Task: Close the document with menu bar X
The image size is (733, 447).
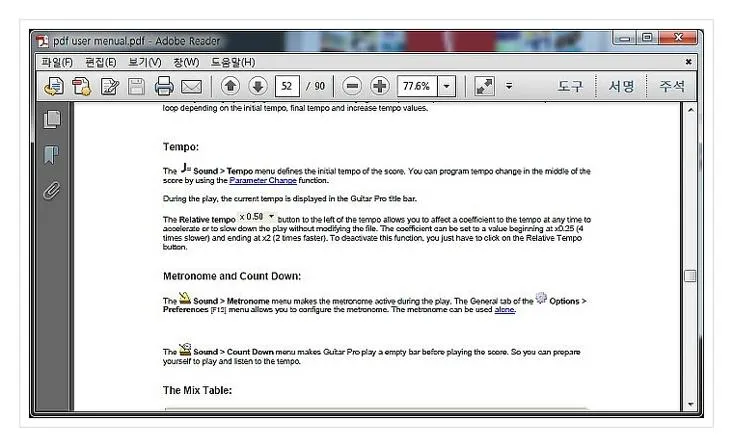Action: [688, 61]
